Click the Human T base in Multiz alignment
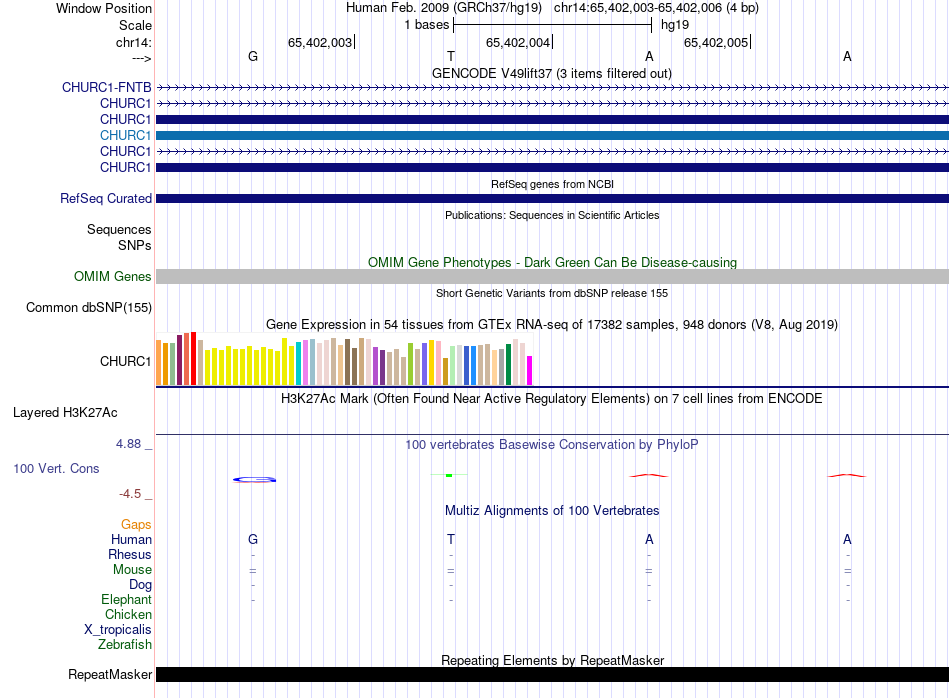The width and height of the screenshot is (950, 698). tap(451, 539)
